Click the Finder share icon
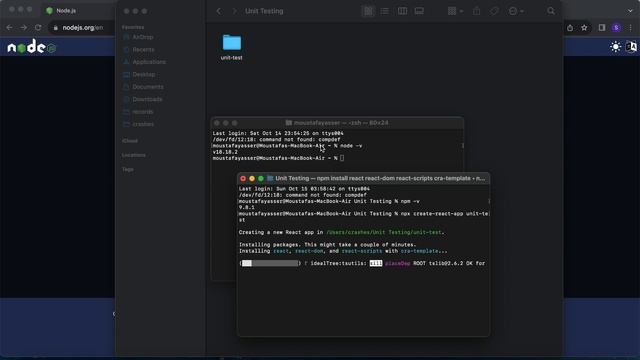 pos(476,11)
